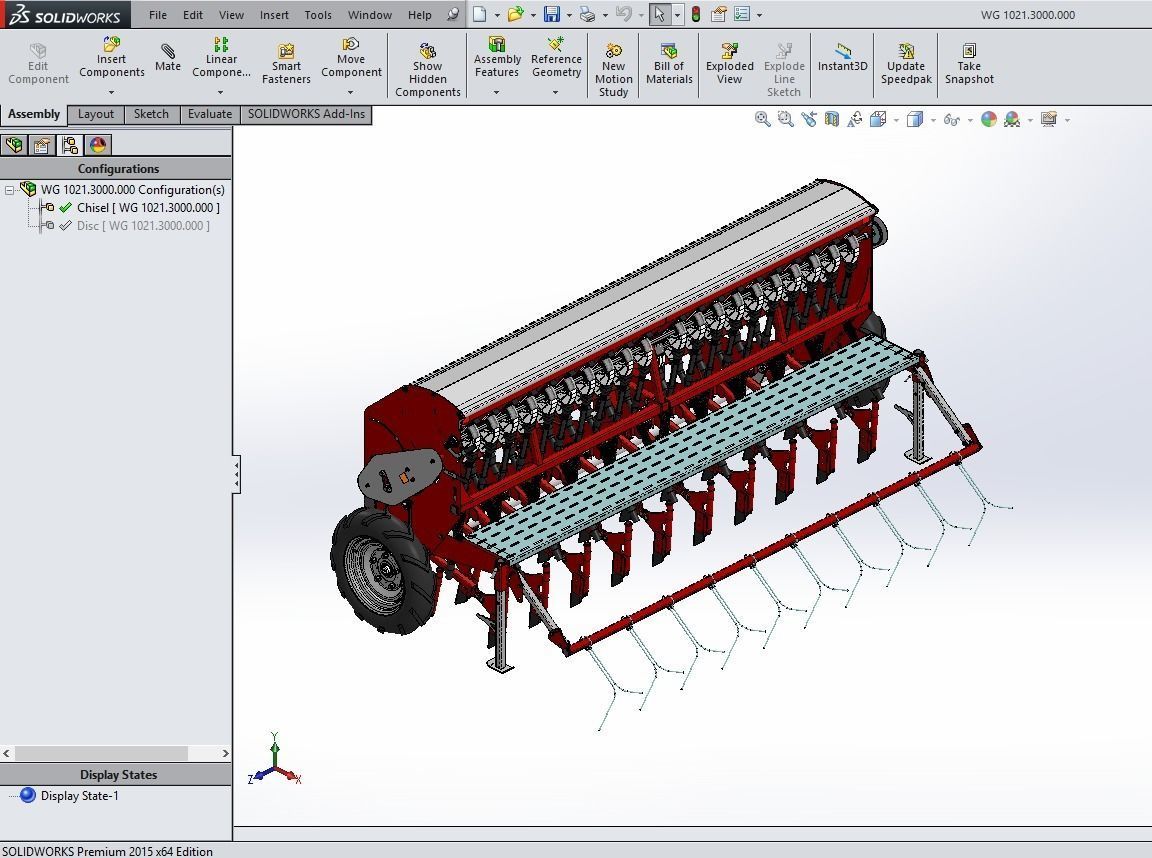Open the Move Component dropdown arrow
The image size is (1152, 858).
click(350, 93)
